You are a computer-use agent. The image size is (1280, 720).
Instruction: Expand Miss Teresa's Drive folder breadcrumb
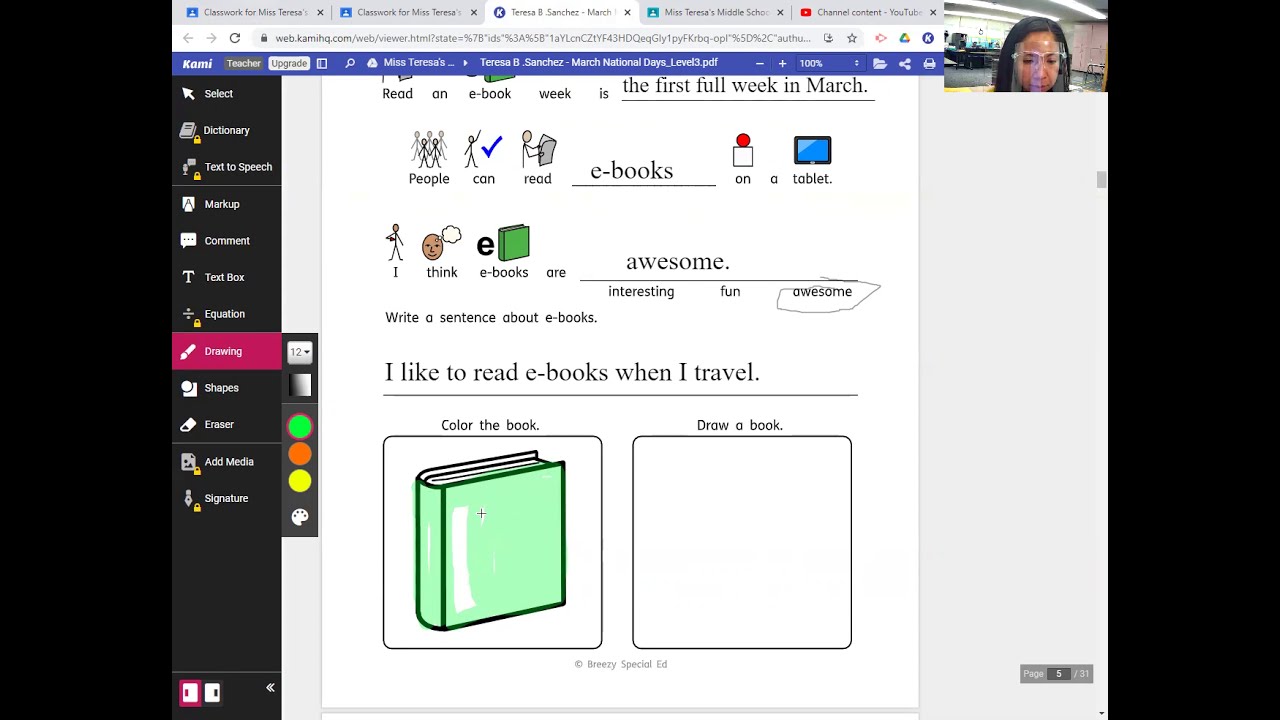coord(419,63)
